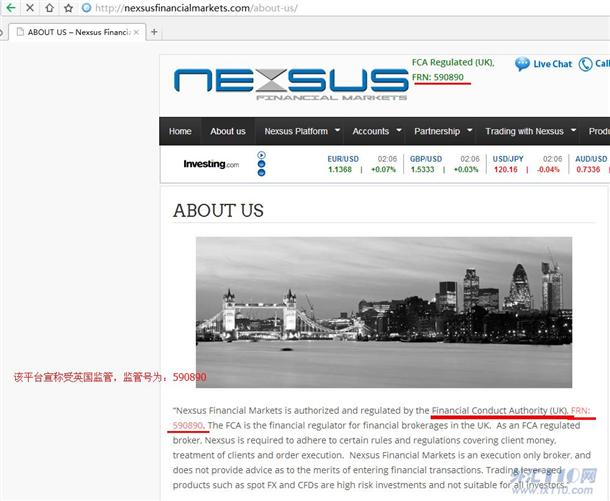
Task: Click middle blue ticker control button
Action: click(x=261, y=164)
